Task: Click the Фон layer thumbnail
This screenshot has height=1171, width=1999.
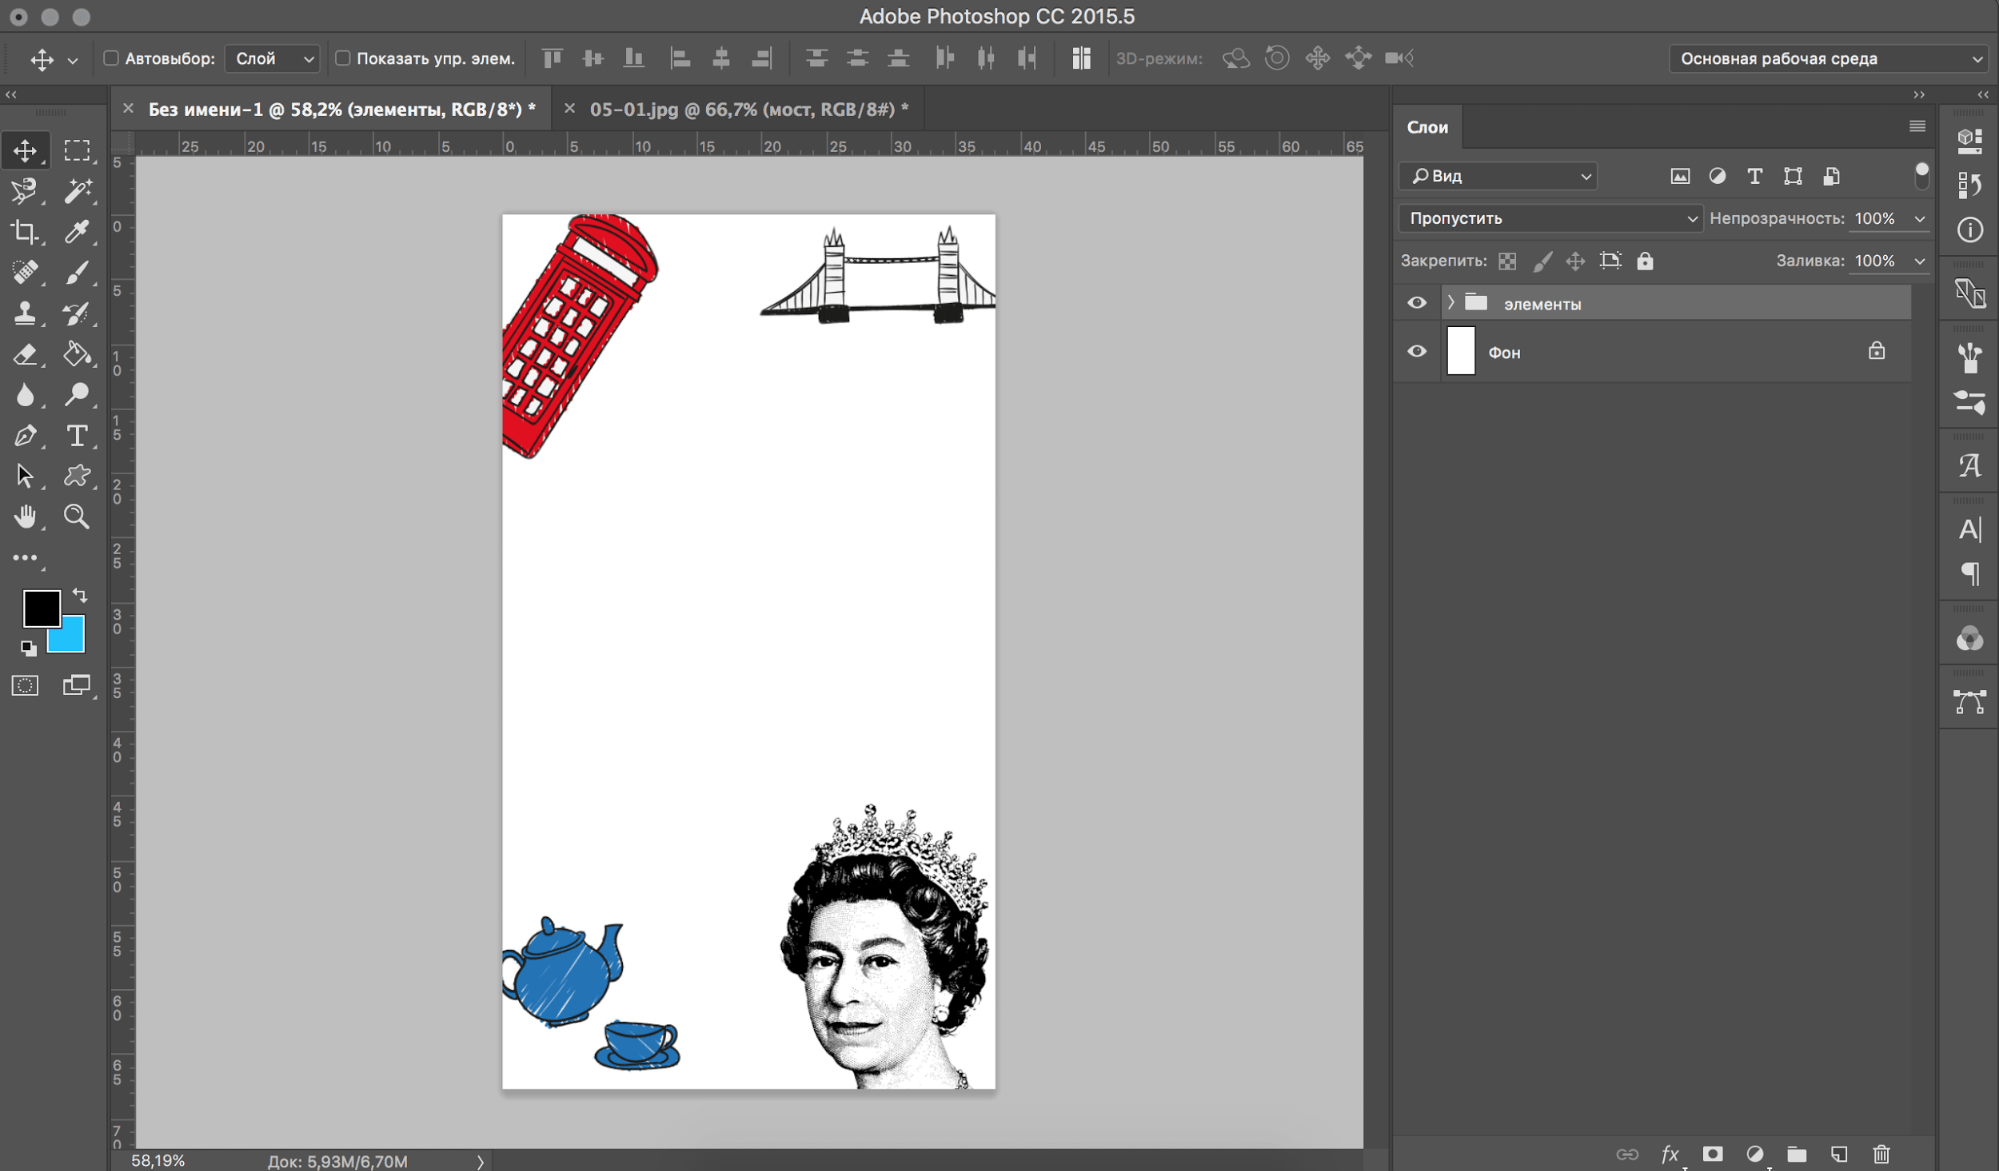Action: (1461, 351)
